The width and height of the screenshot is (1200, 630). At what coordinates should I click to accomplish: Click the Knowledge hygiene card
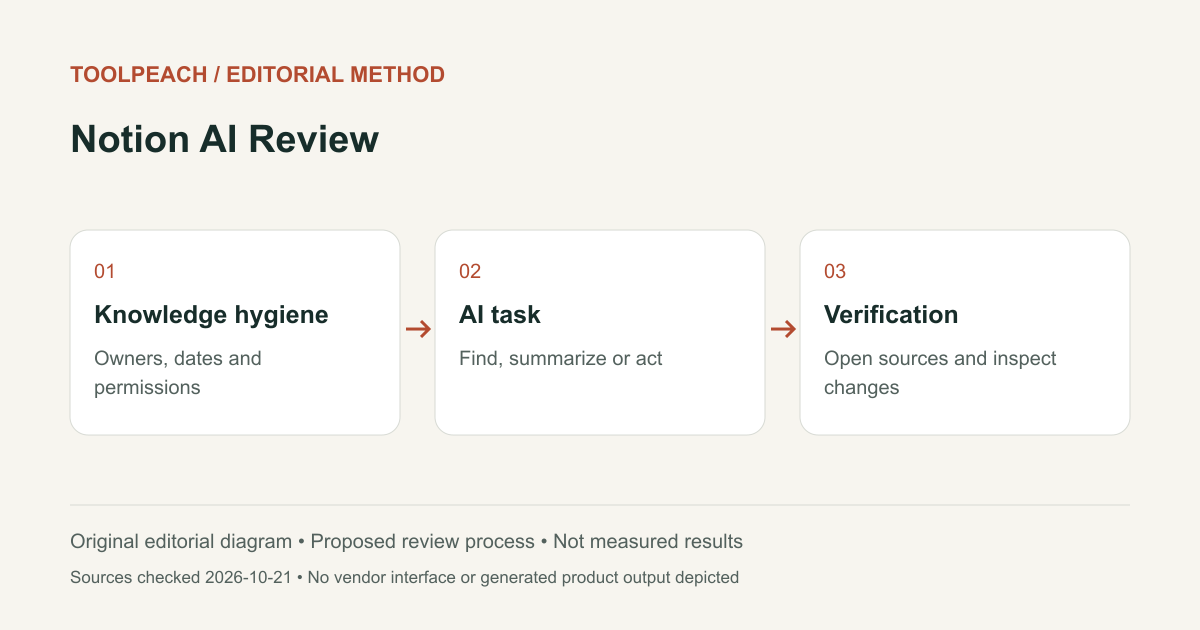click(235, 332)
